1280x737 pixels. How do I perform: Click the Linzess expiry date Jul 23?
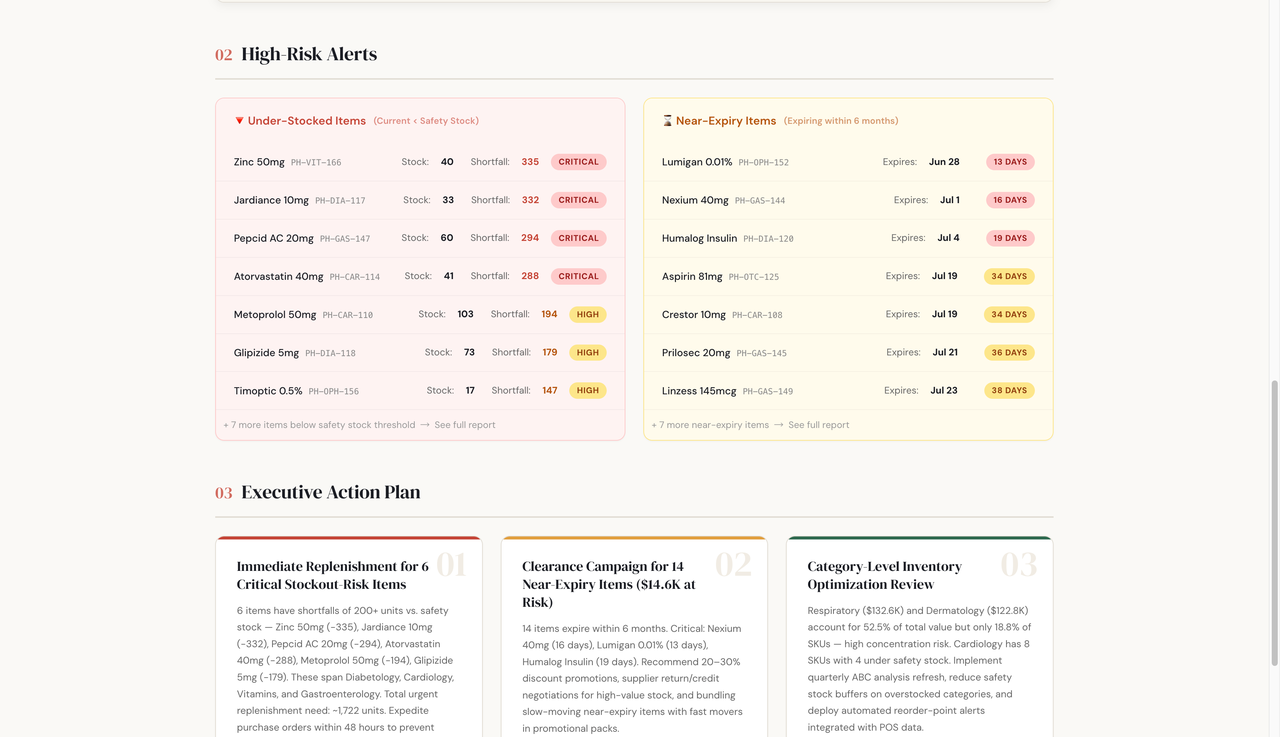944,390
